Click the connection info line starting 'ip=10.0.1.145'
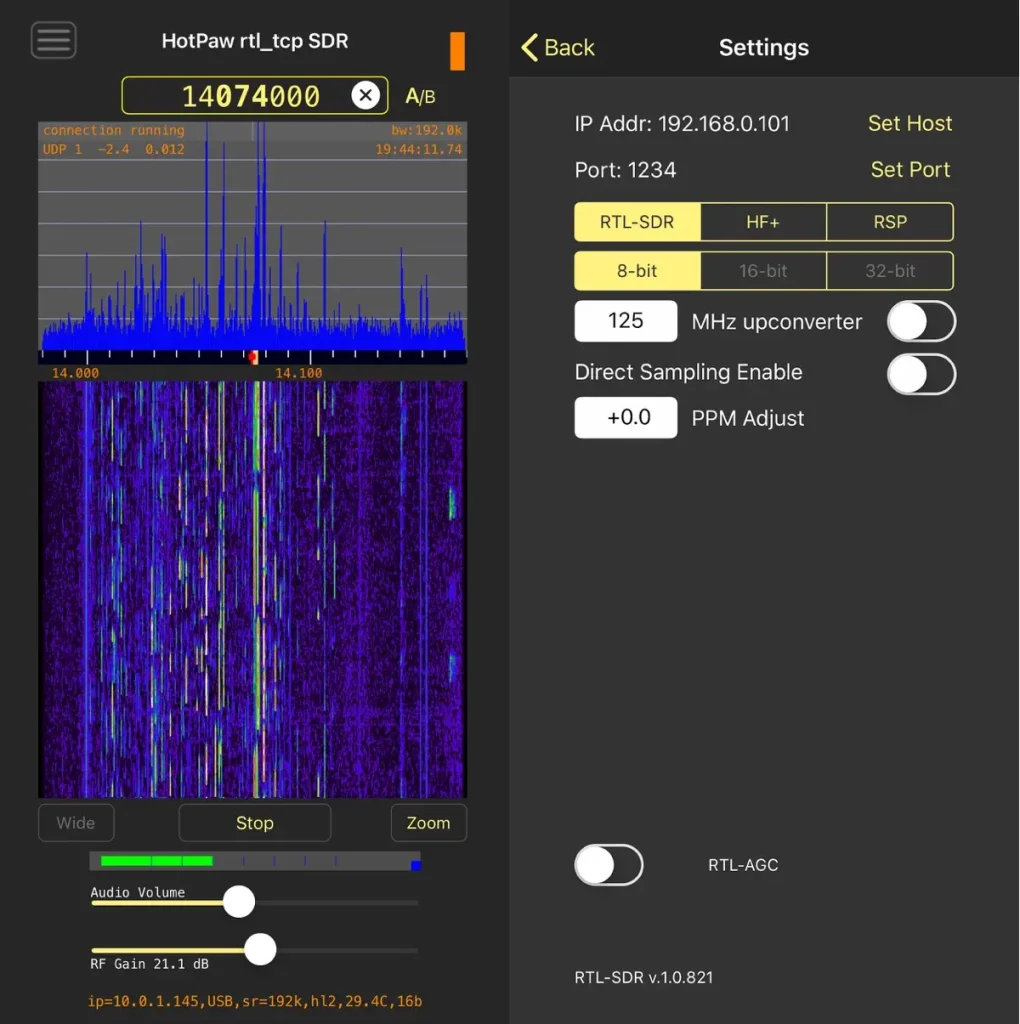1020x1024 pixels. (255, 1001)
